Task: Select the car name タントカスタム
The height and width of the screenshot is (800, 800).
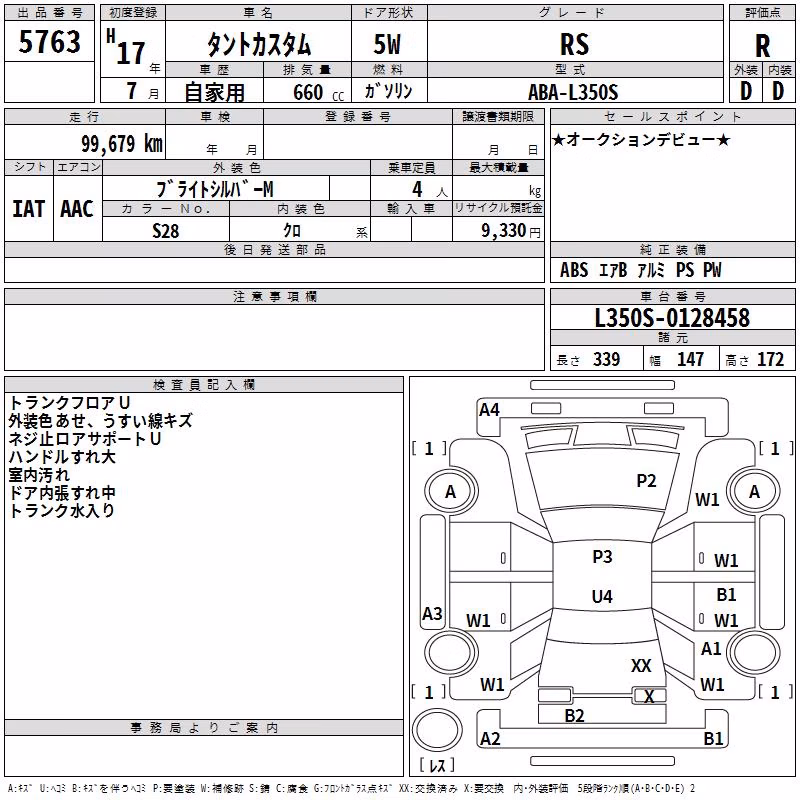Action: pos(259,44)
